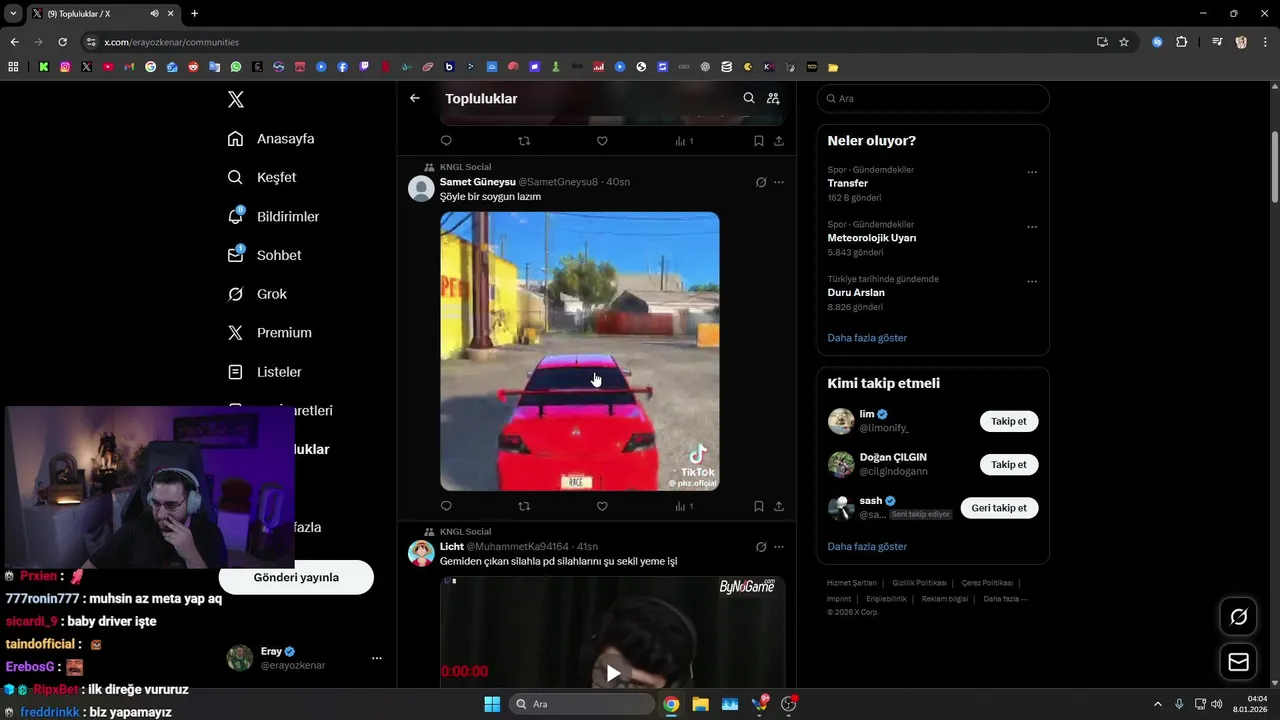Reply to Samet Güneysu's post

(446, 506)
